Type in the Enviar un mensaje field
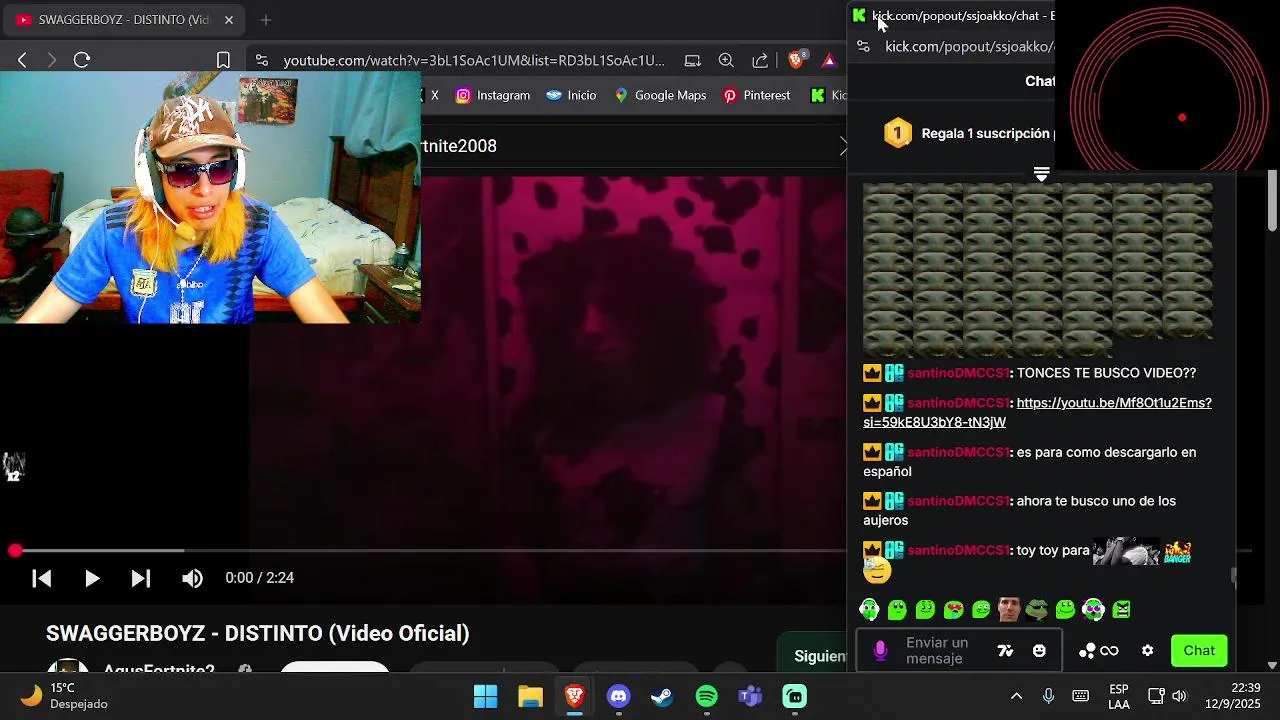Screen dimensions: 1280x720 pyautogui.click(x=940, y=651)
